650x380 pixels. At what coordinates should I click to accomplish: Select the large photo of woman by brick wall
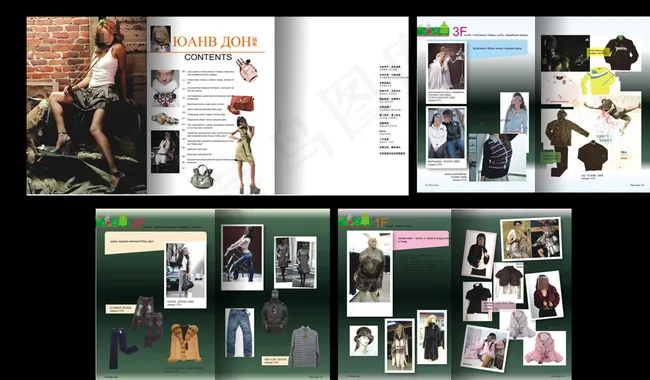click(87, 105)
